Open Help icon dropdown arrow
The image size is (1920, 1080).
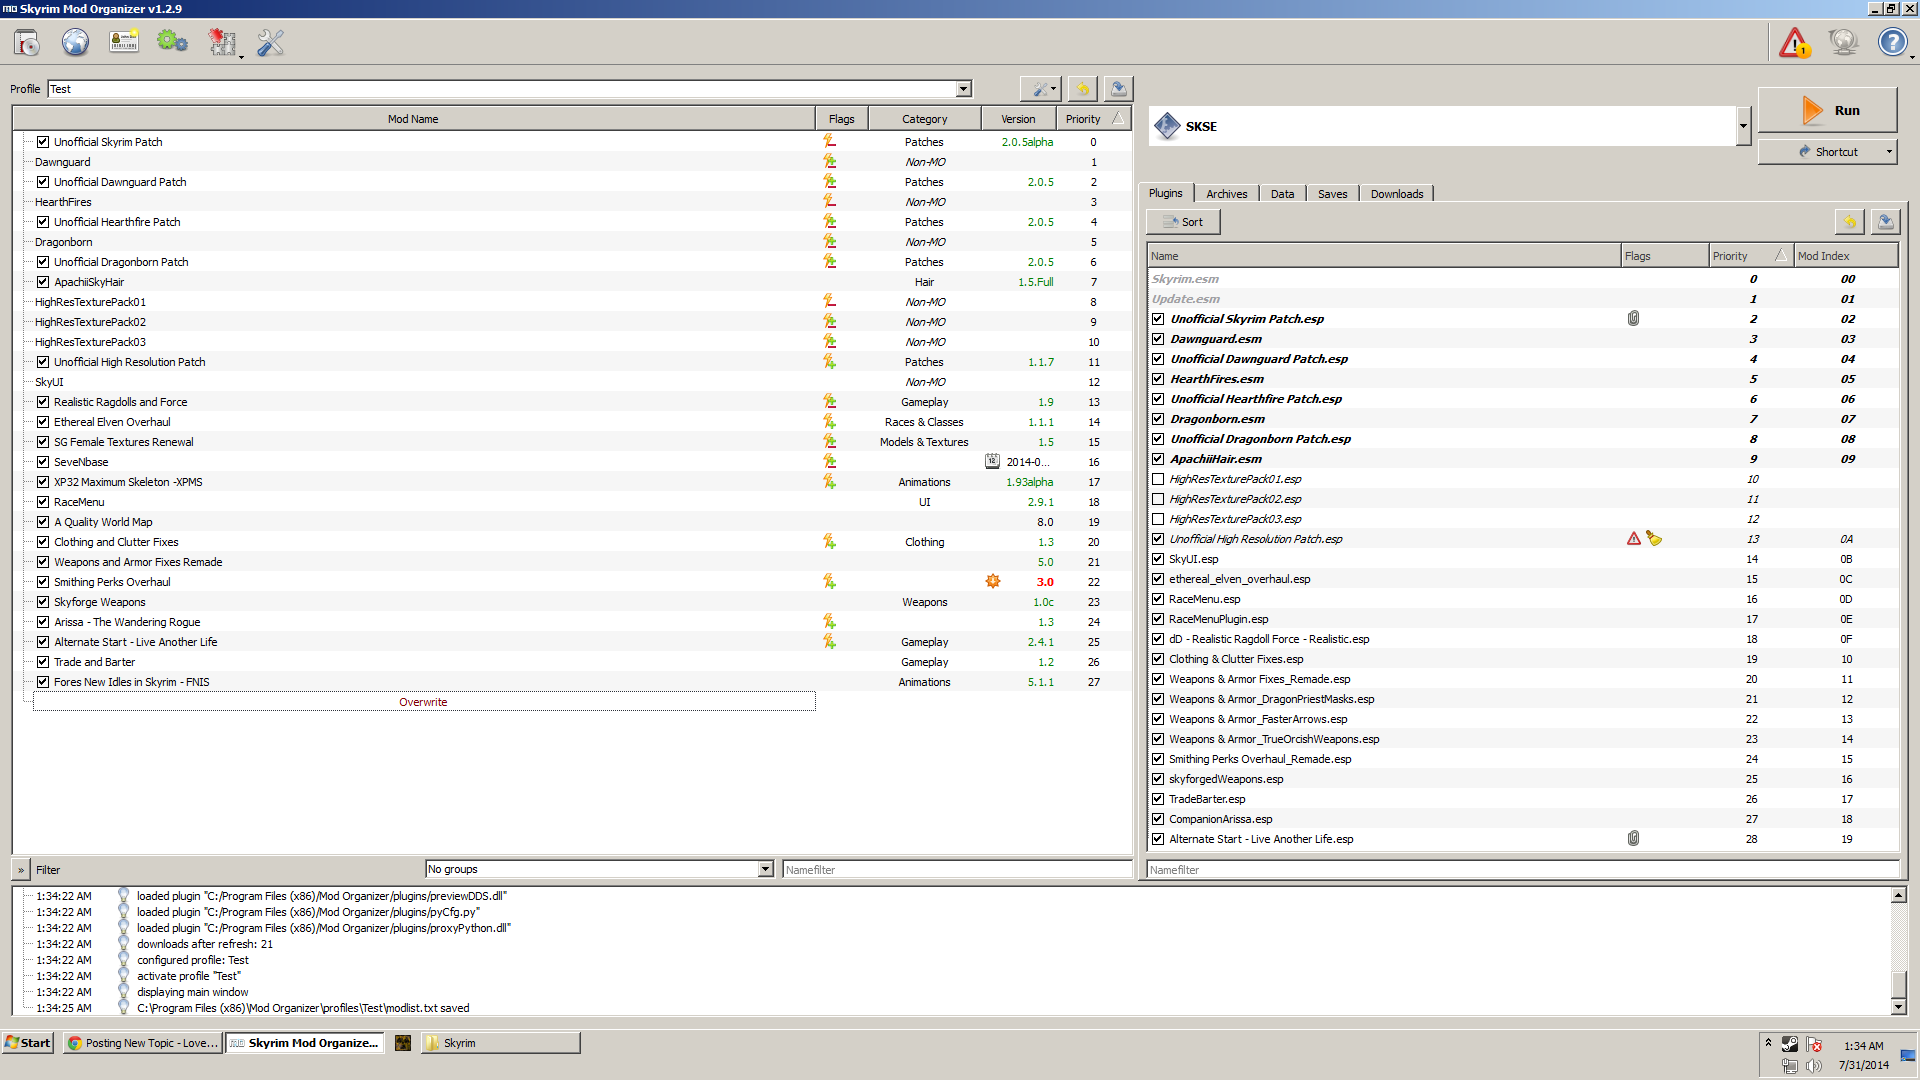(x=1912, y=57)
